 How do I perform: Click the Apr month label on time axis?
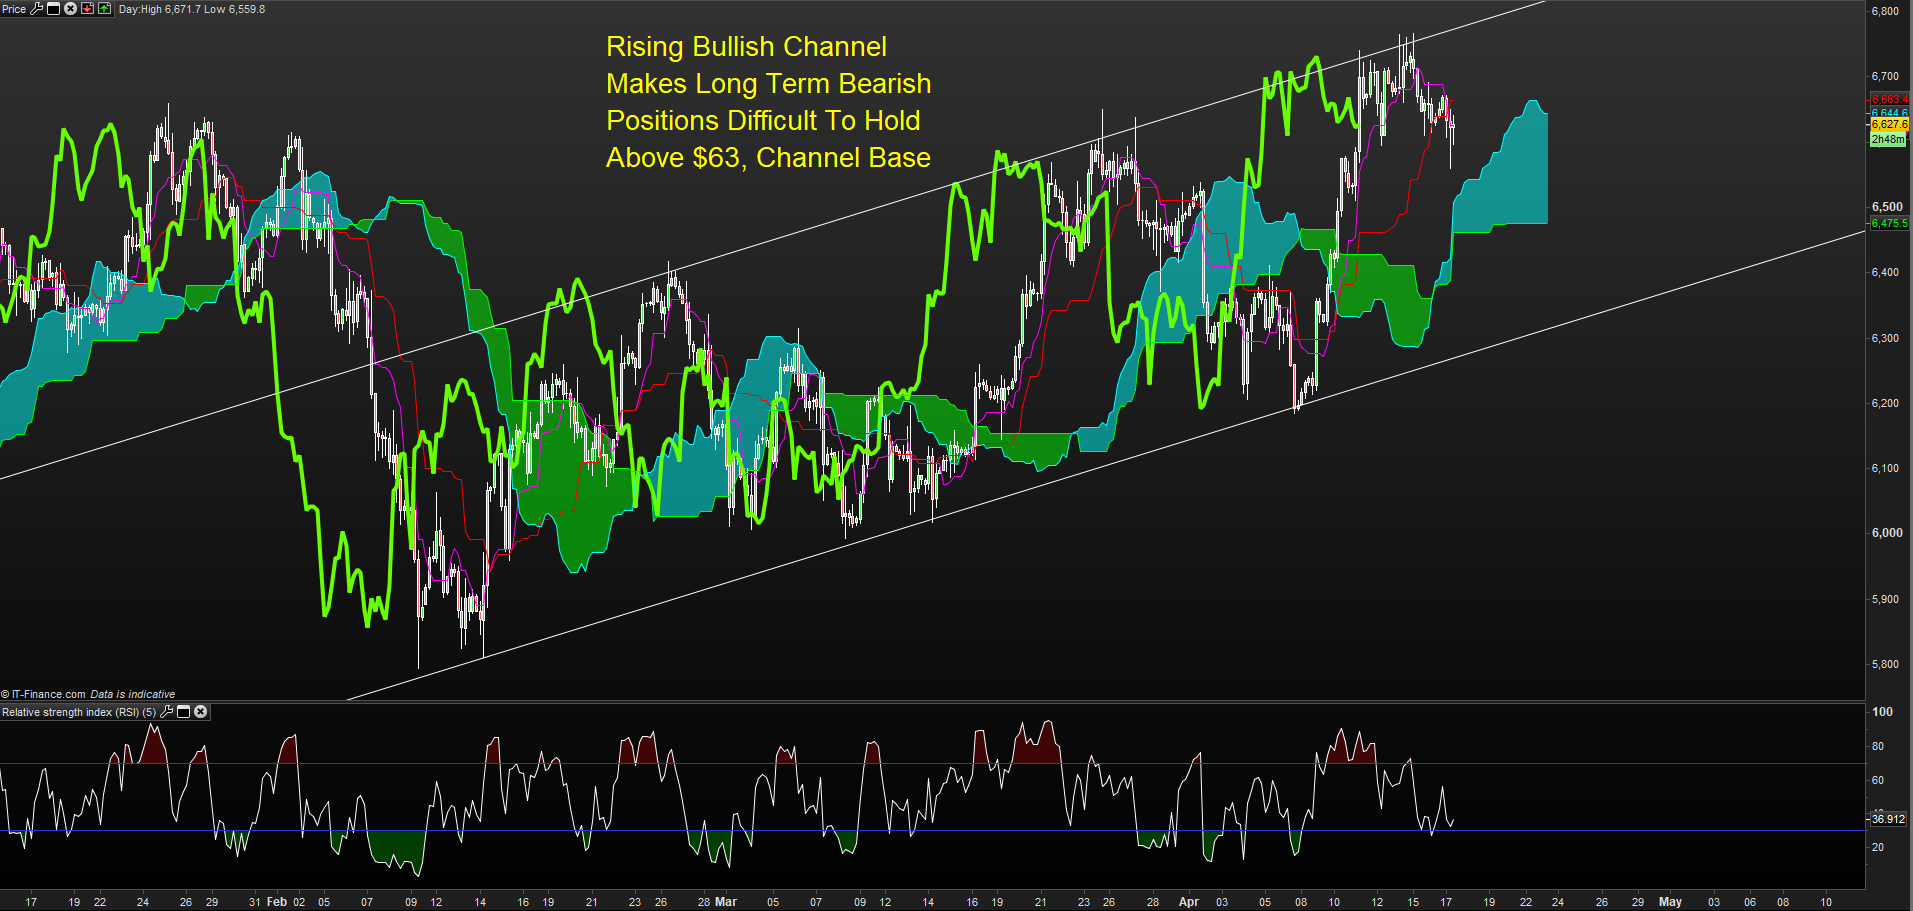point(1188,902)
